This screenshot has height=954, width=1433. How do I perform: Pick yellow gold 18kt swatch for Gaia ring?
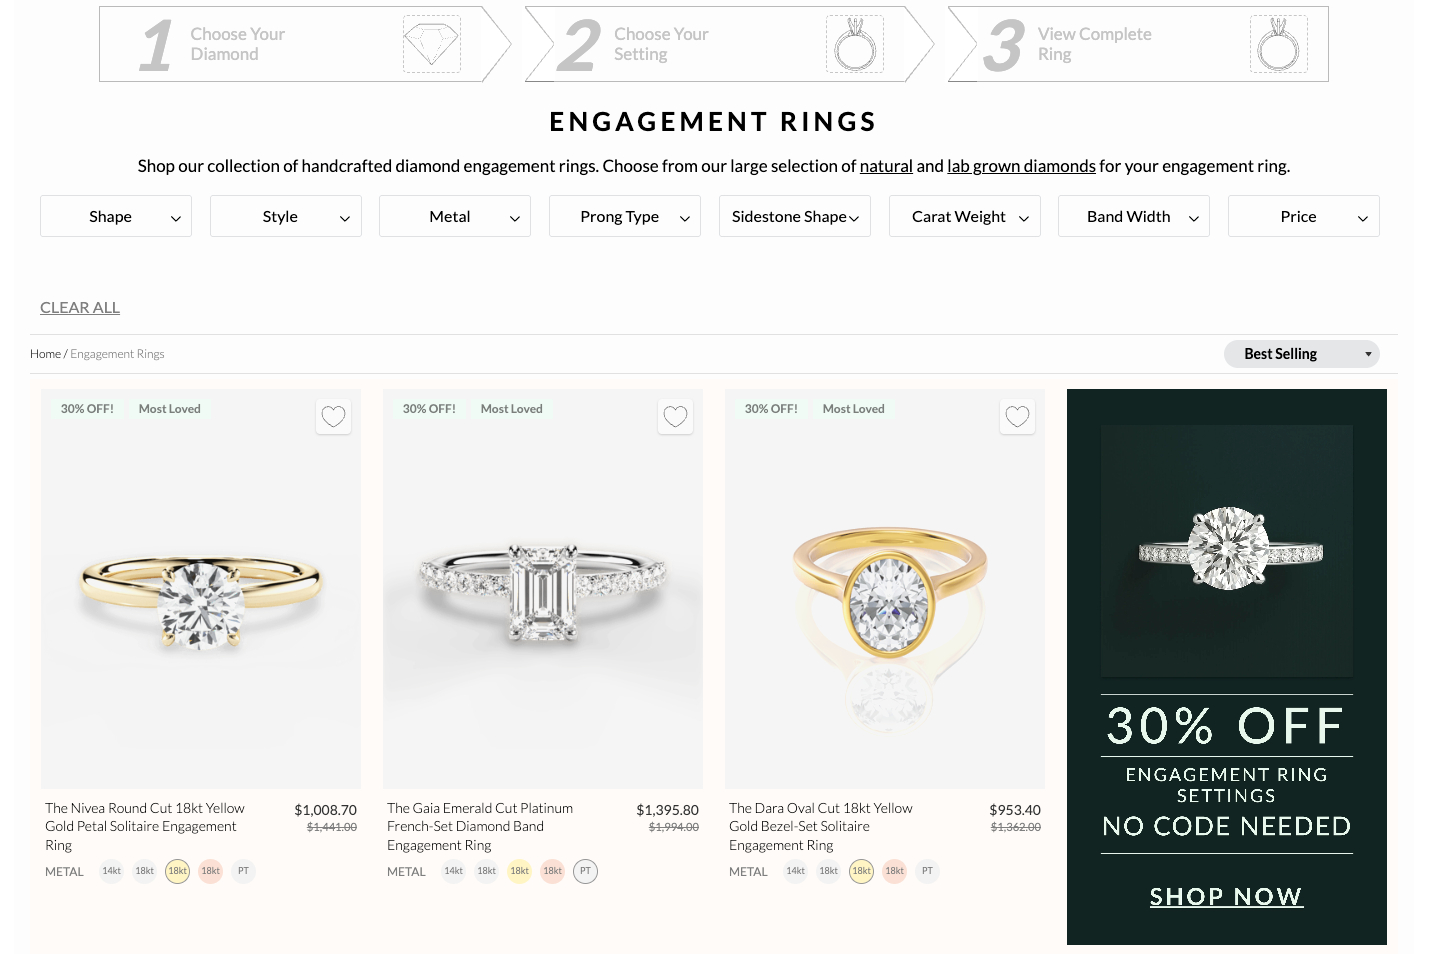pos(519,871)
